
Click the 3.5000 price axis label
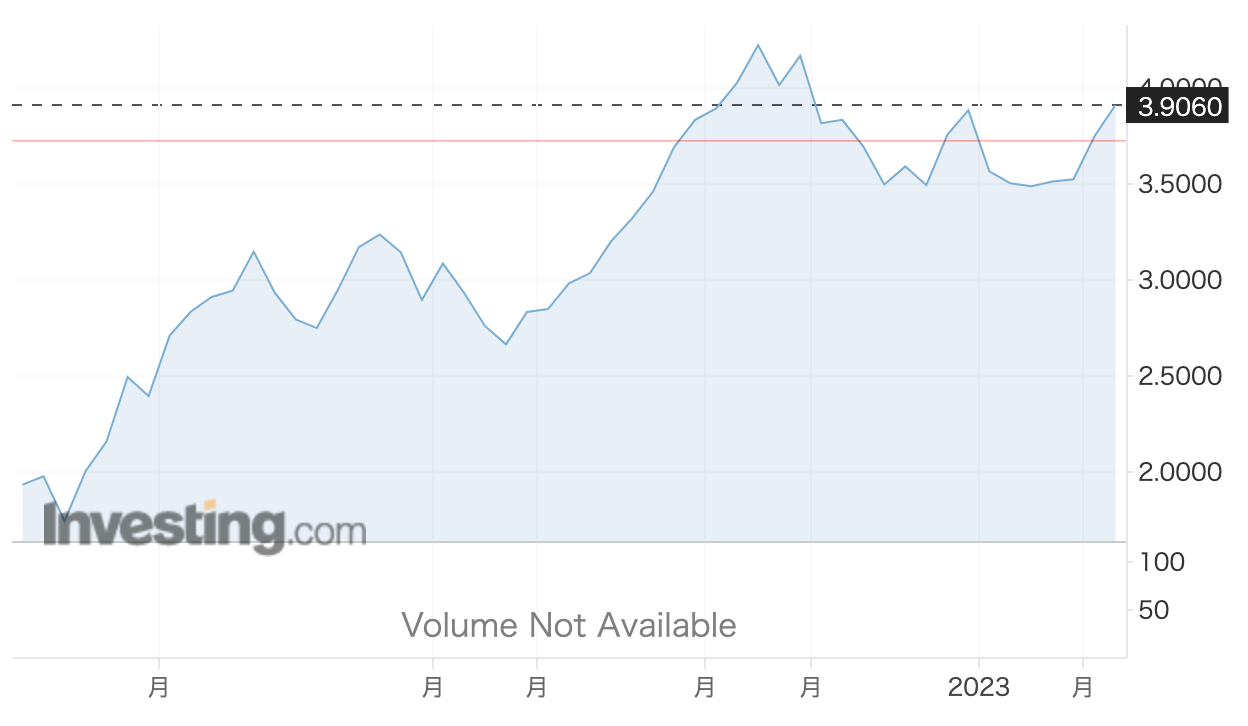[x=1180, y=185]
